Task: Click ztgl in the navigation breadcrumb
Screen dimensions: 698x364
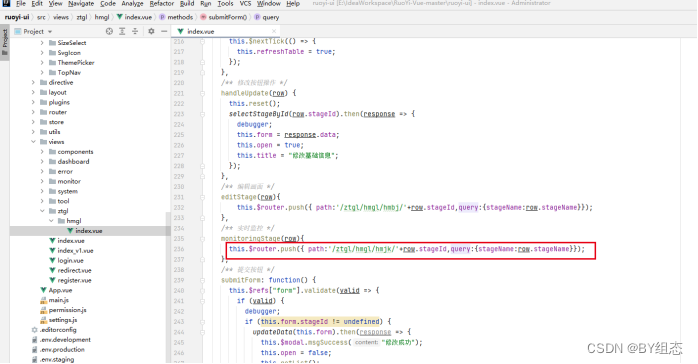Action: [x=82, y=17]
